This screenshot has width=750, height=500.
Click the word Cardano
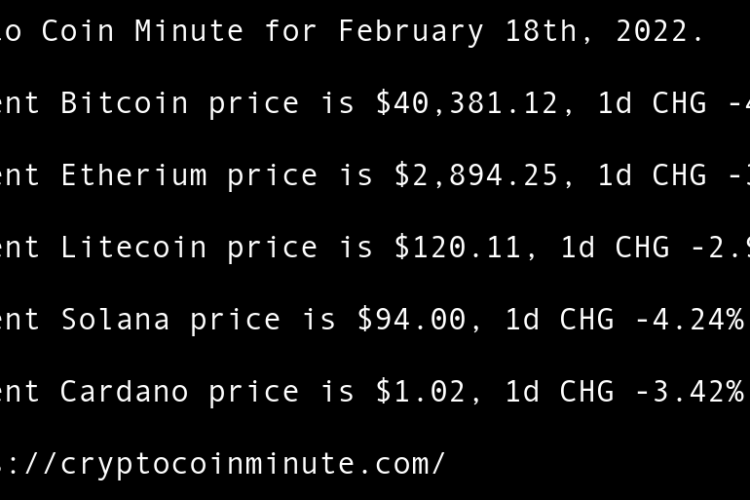[124, 391]
